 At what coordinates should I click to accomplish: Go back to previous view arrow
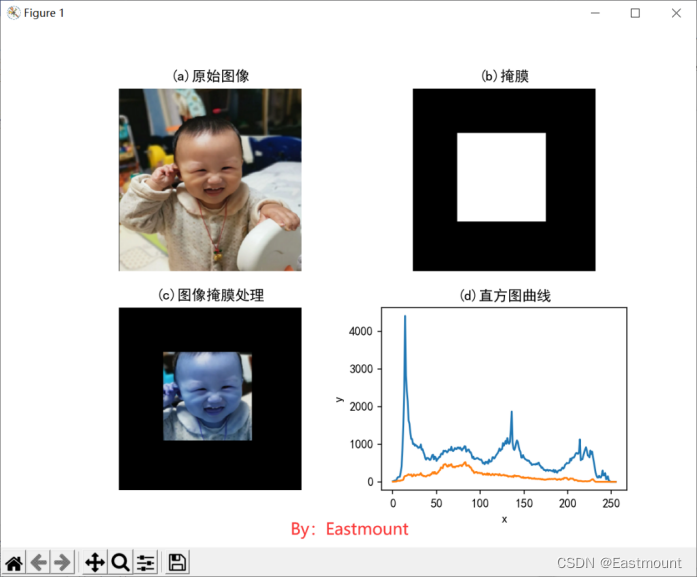pos(39,563)
